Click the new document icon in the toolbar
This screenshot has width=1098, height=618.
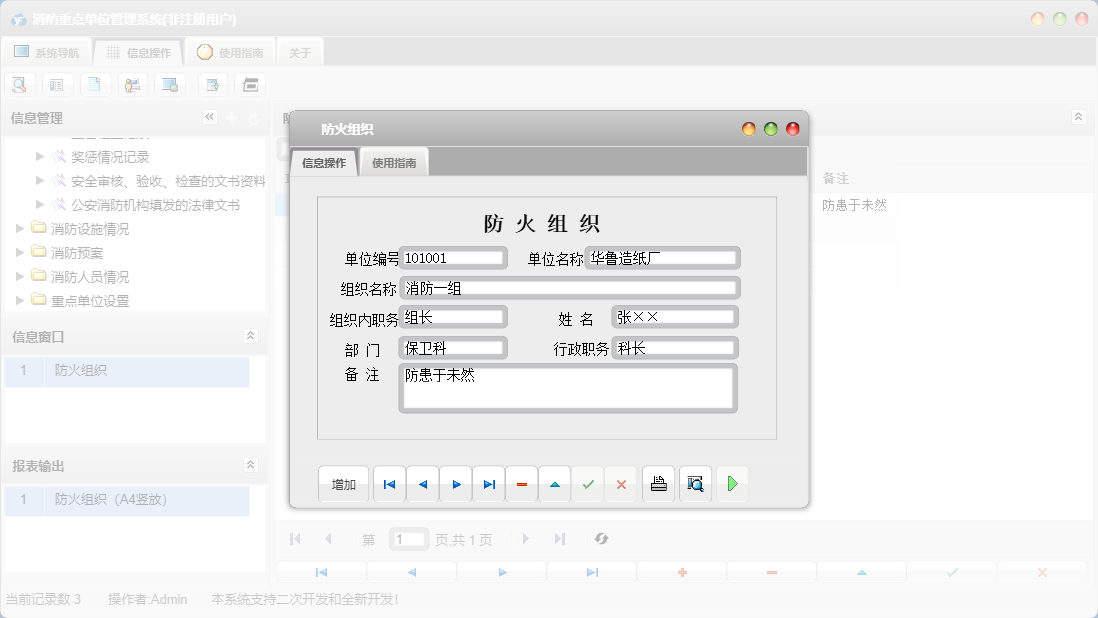pos(95,84)
